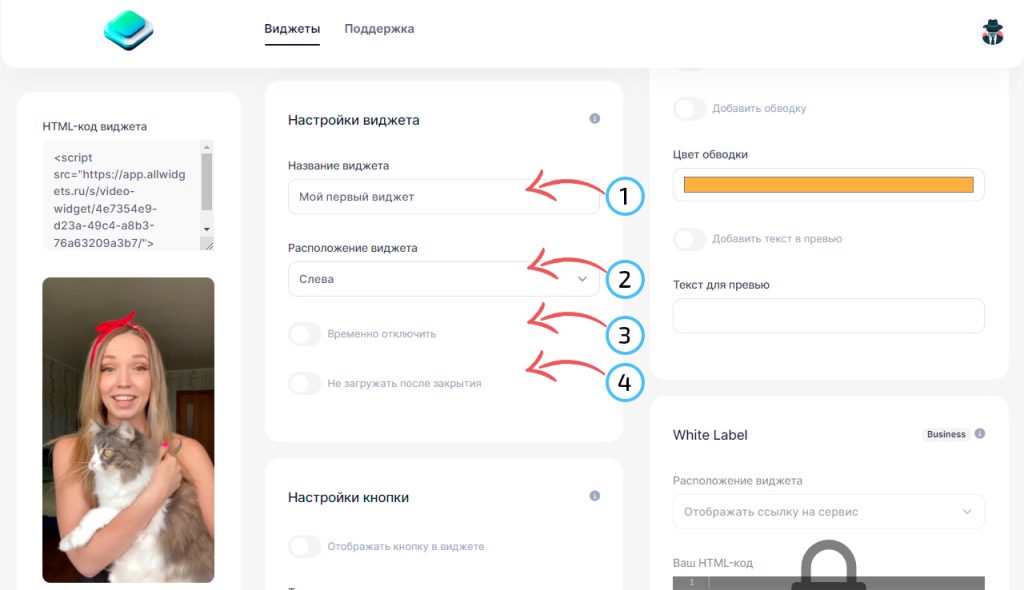The width and height of the screenshot is (1024, 590).
Task: Click the HTML code scrollbar up arrow
Action: [206, 148]
